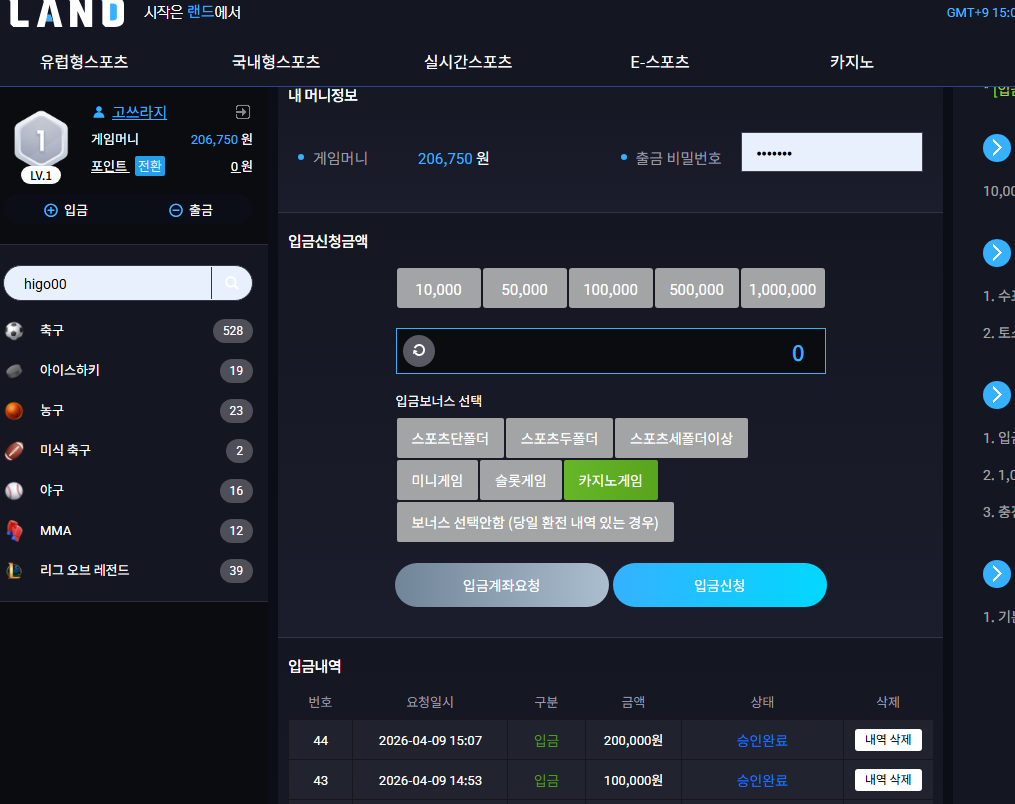Open the MMA boxing glove icon
Screen dimensions: 1015x804
14,531
